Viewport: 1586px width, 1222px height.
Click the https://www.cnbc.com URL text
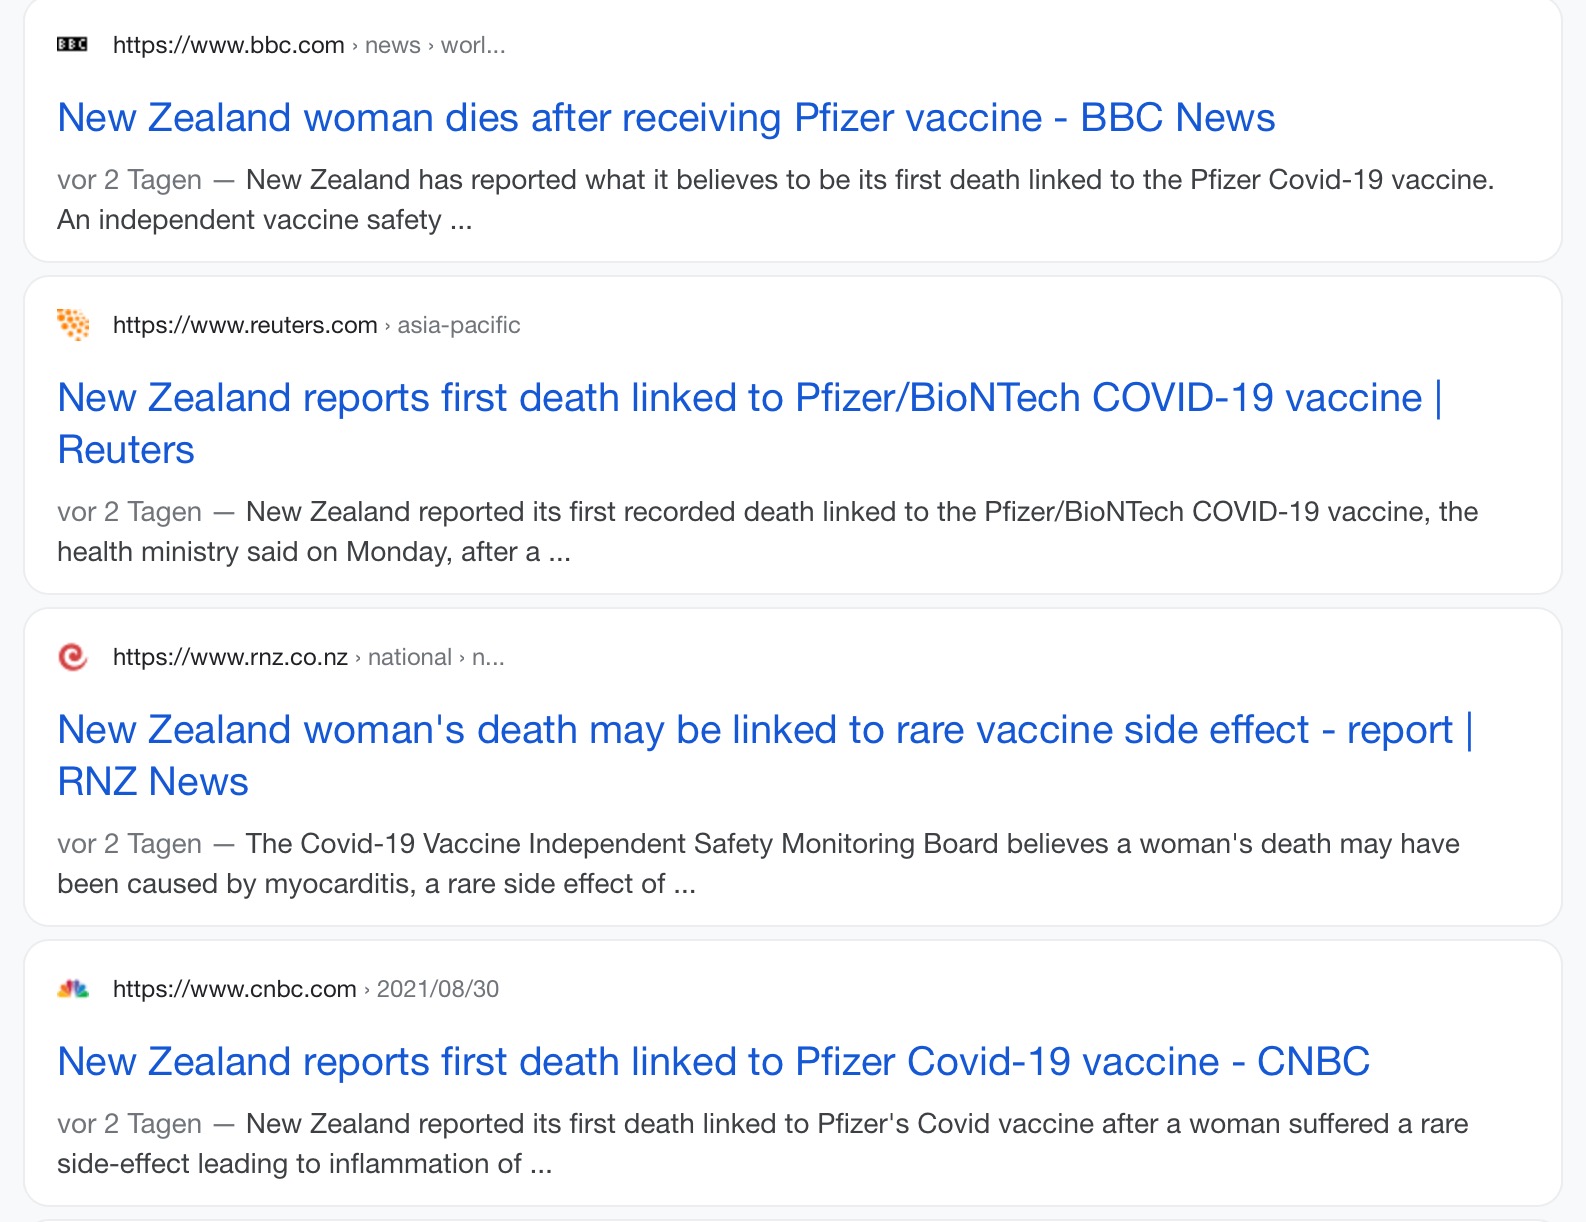click(234, 989)
